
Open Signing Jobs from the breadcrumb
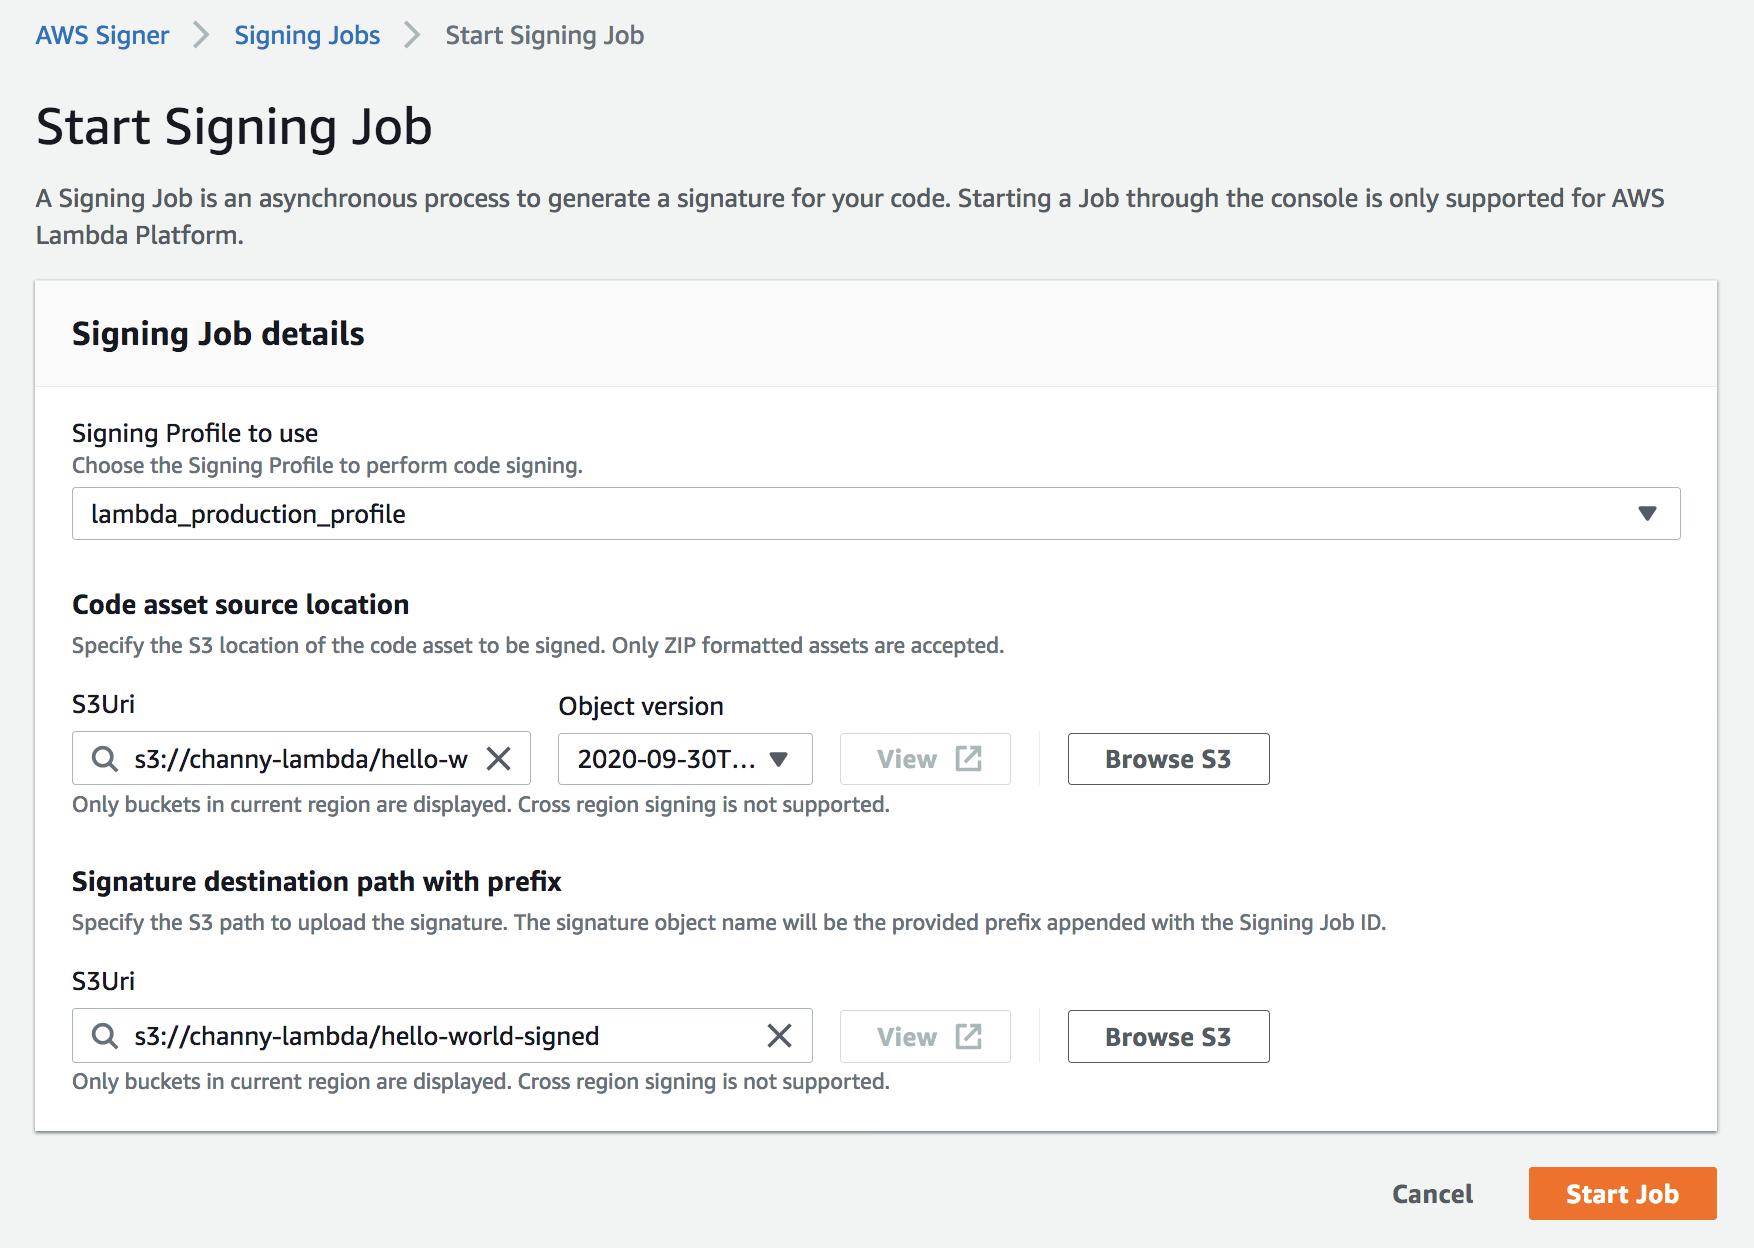click(307, 35)
